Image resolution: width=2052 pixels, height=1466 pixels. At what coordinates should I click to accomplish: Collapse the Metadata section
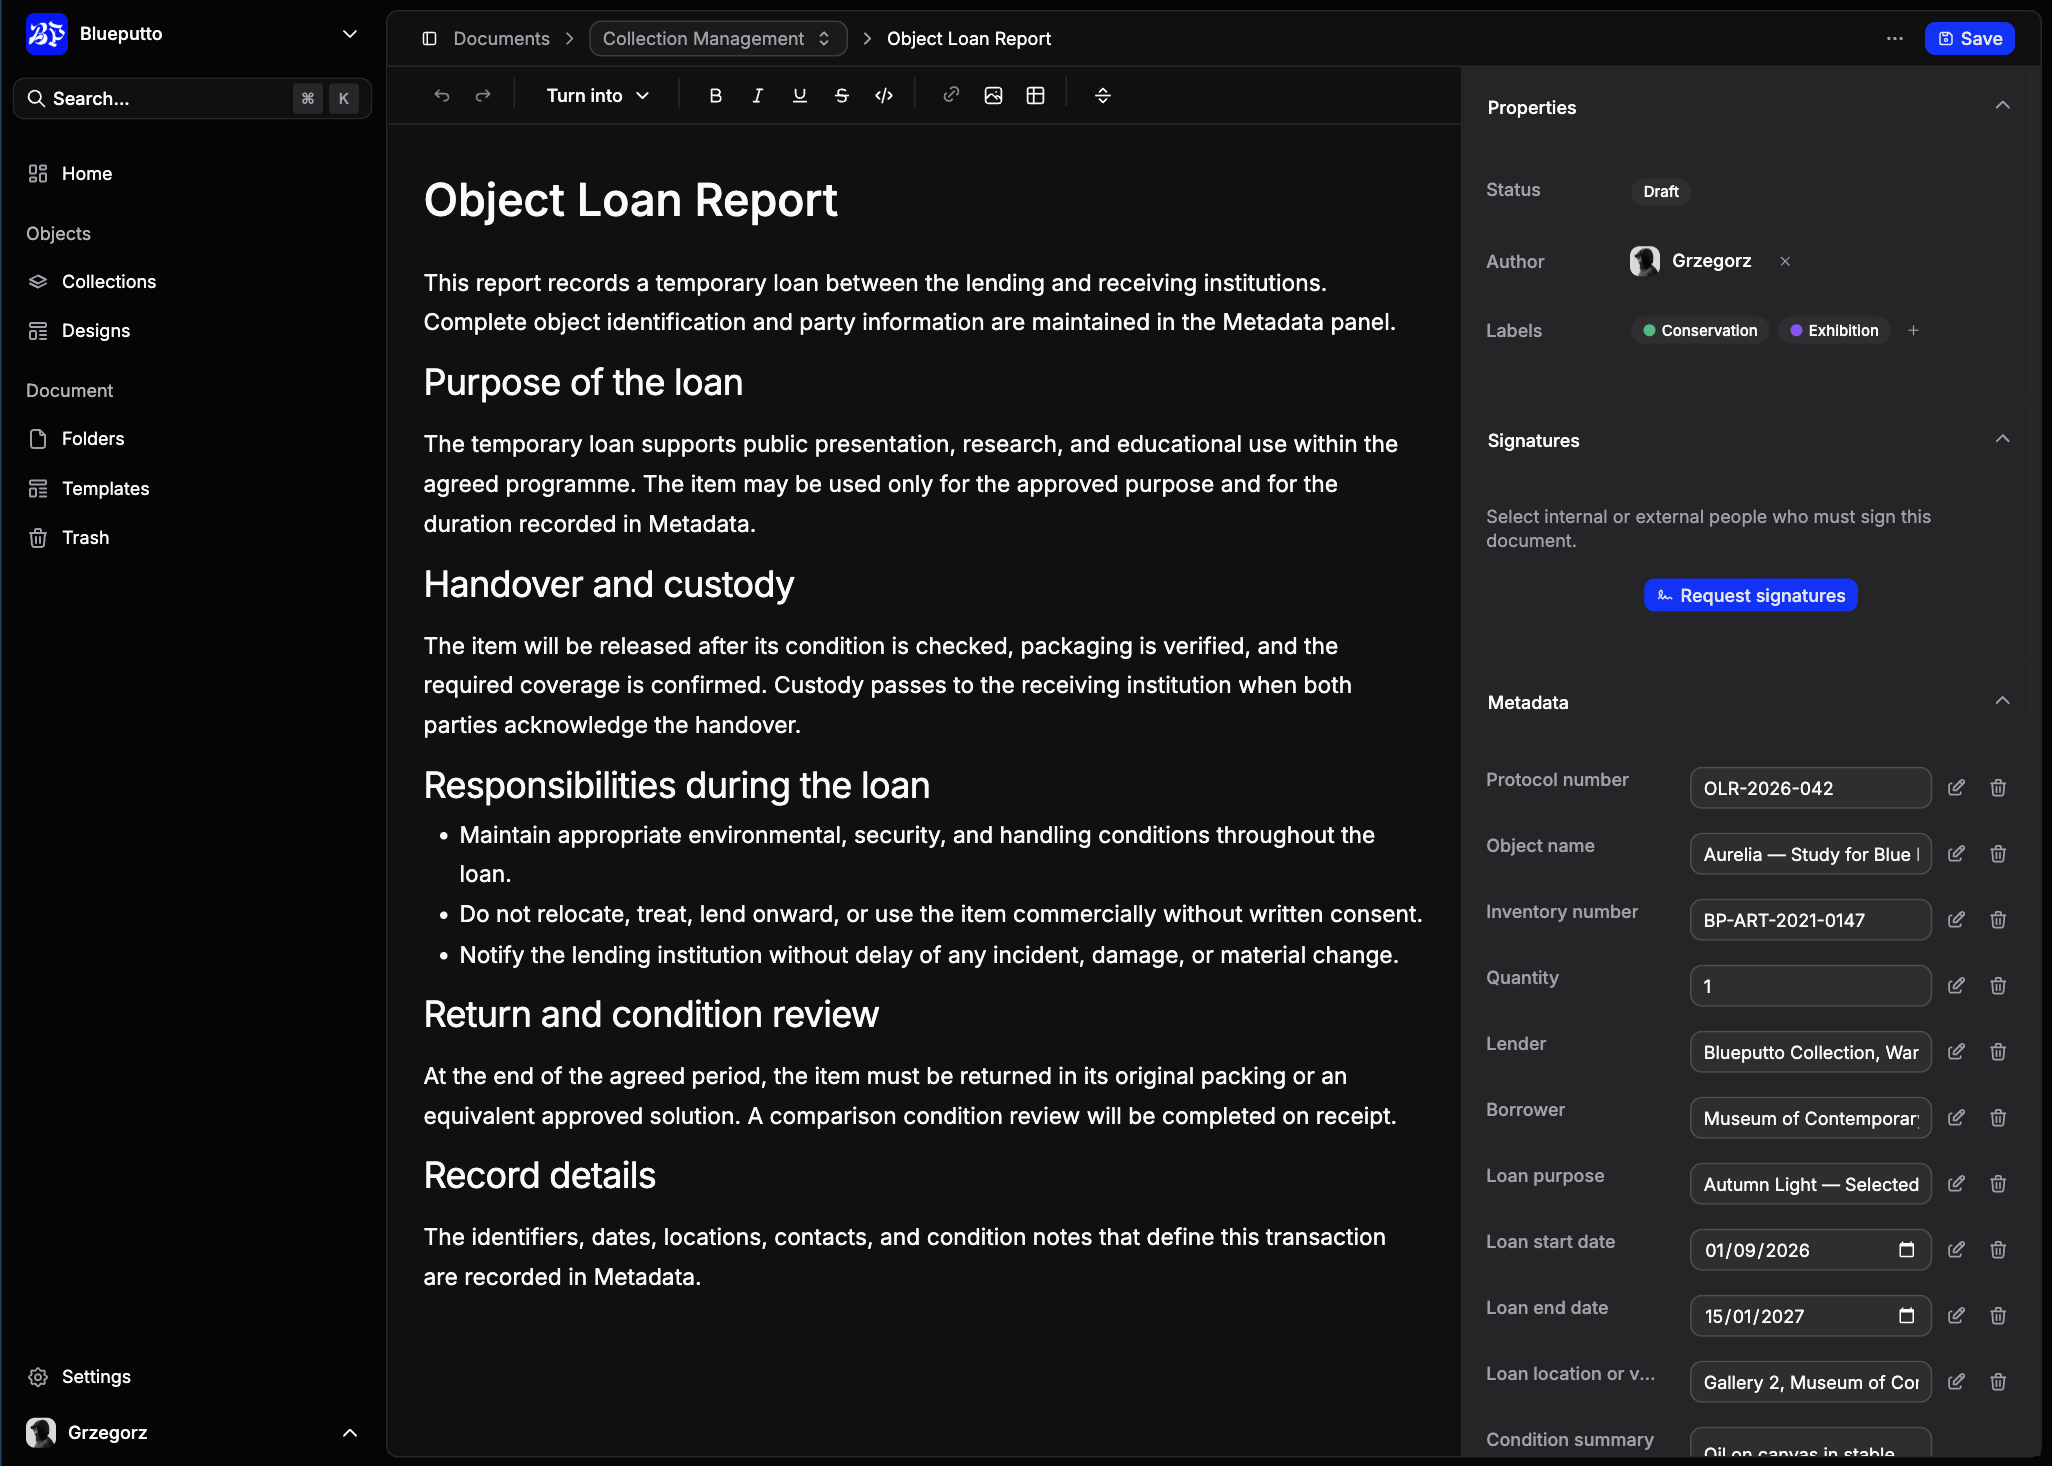pos(2002,701)
